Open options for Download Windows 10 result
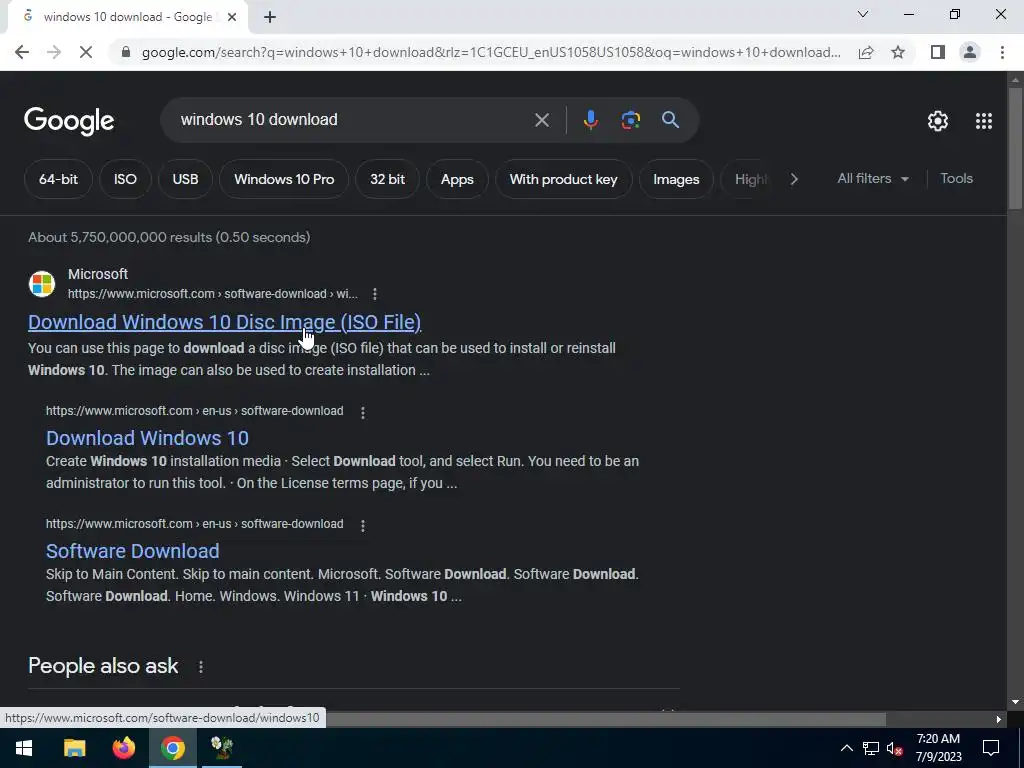The height and width of the screenshot is (768, 1024). tap(363, 412)
